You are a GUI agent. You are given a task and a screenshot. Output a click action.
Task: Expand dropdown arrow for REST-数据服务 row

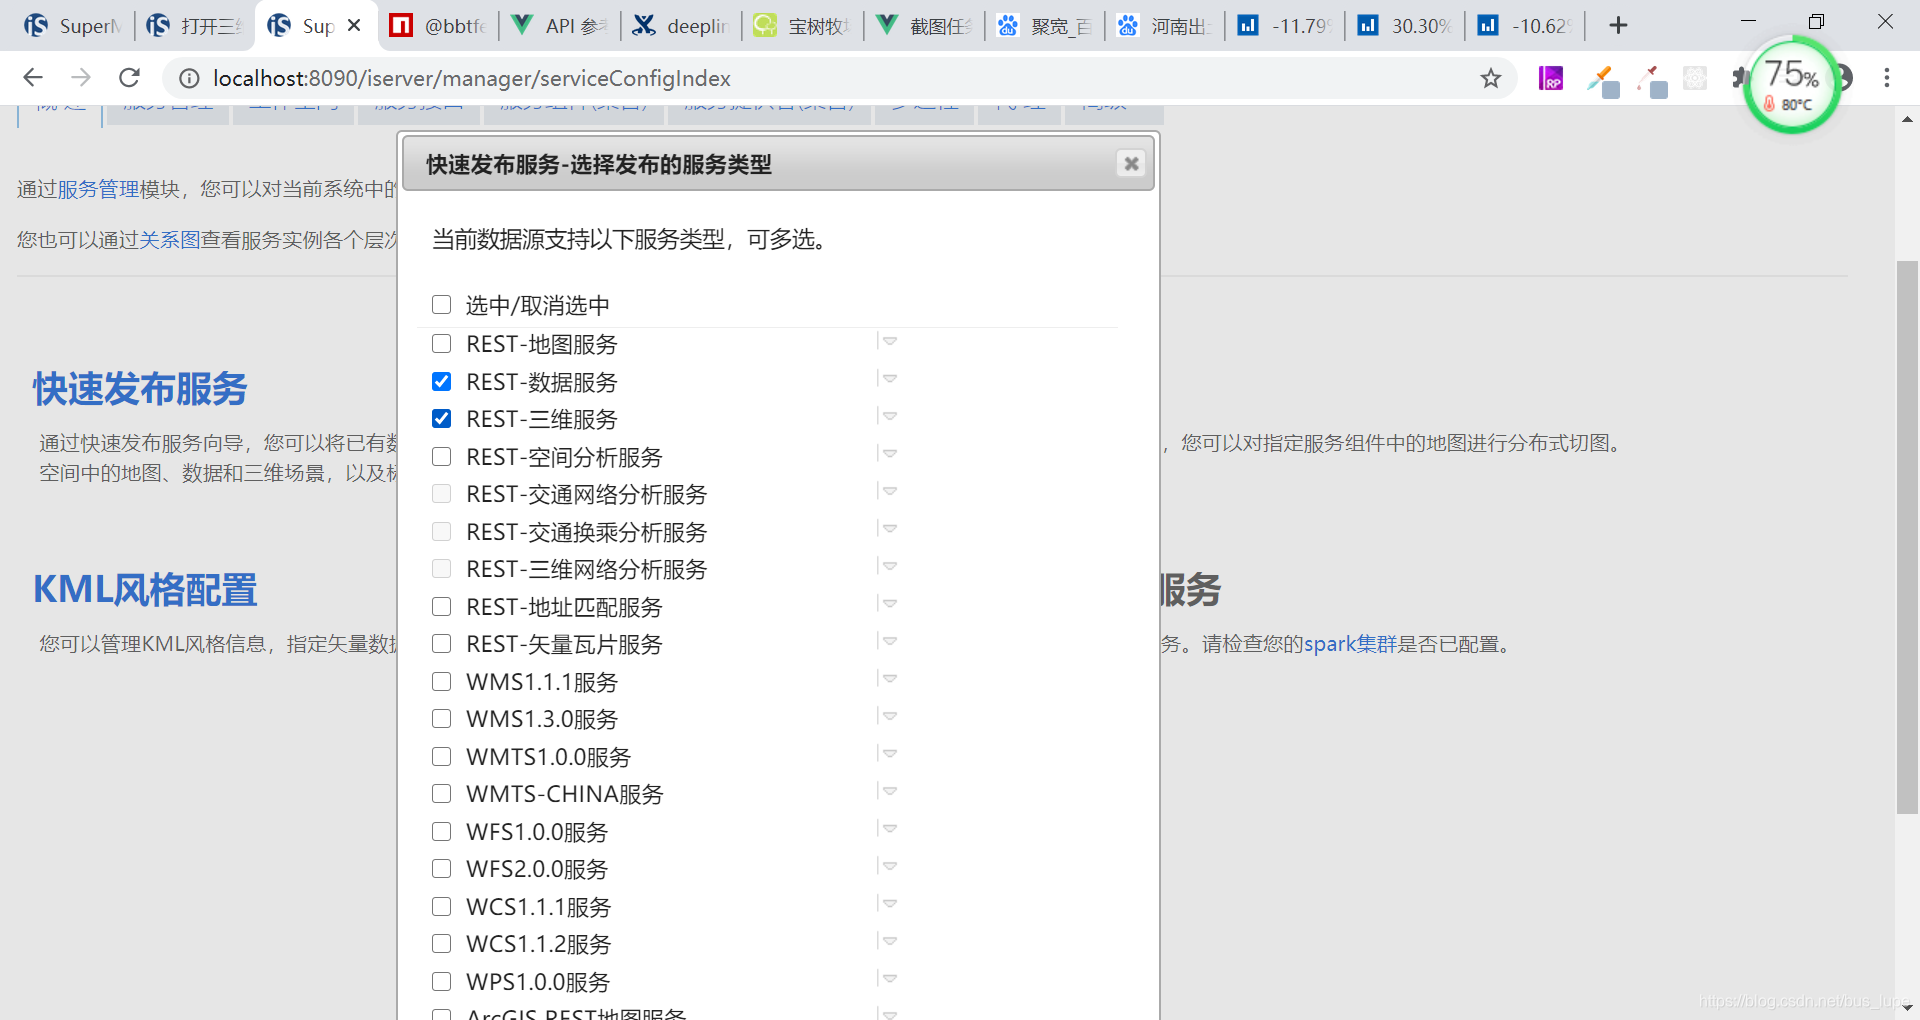tap(889, 379)
